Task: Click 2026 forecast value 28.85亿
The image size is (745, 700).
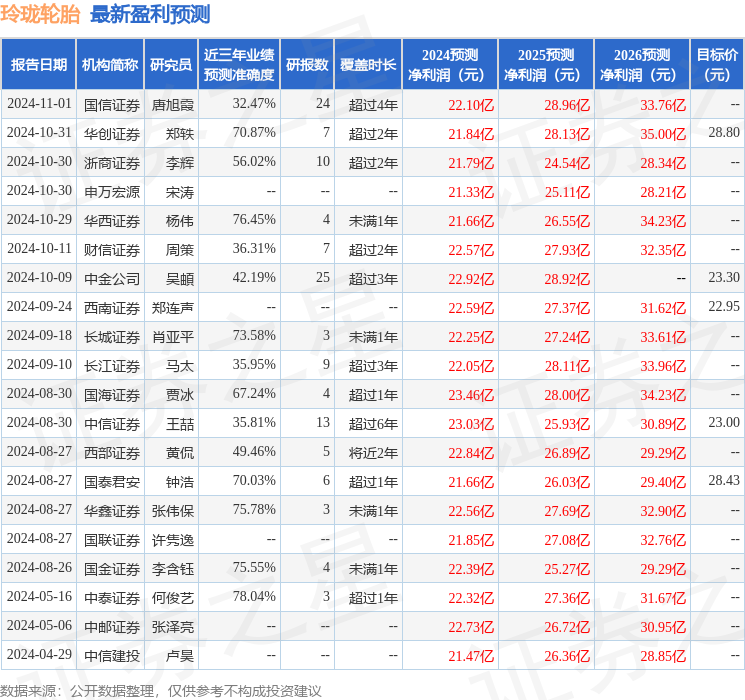Action: pyautogui.click(x=663, y=656)
